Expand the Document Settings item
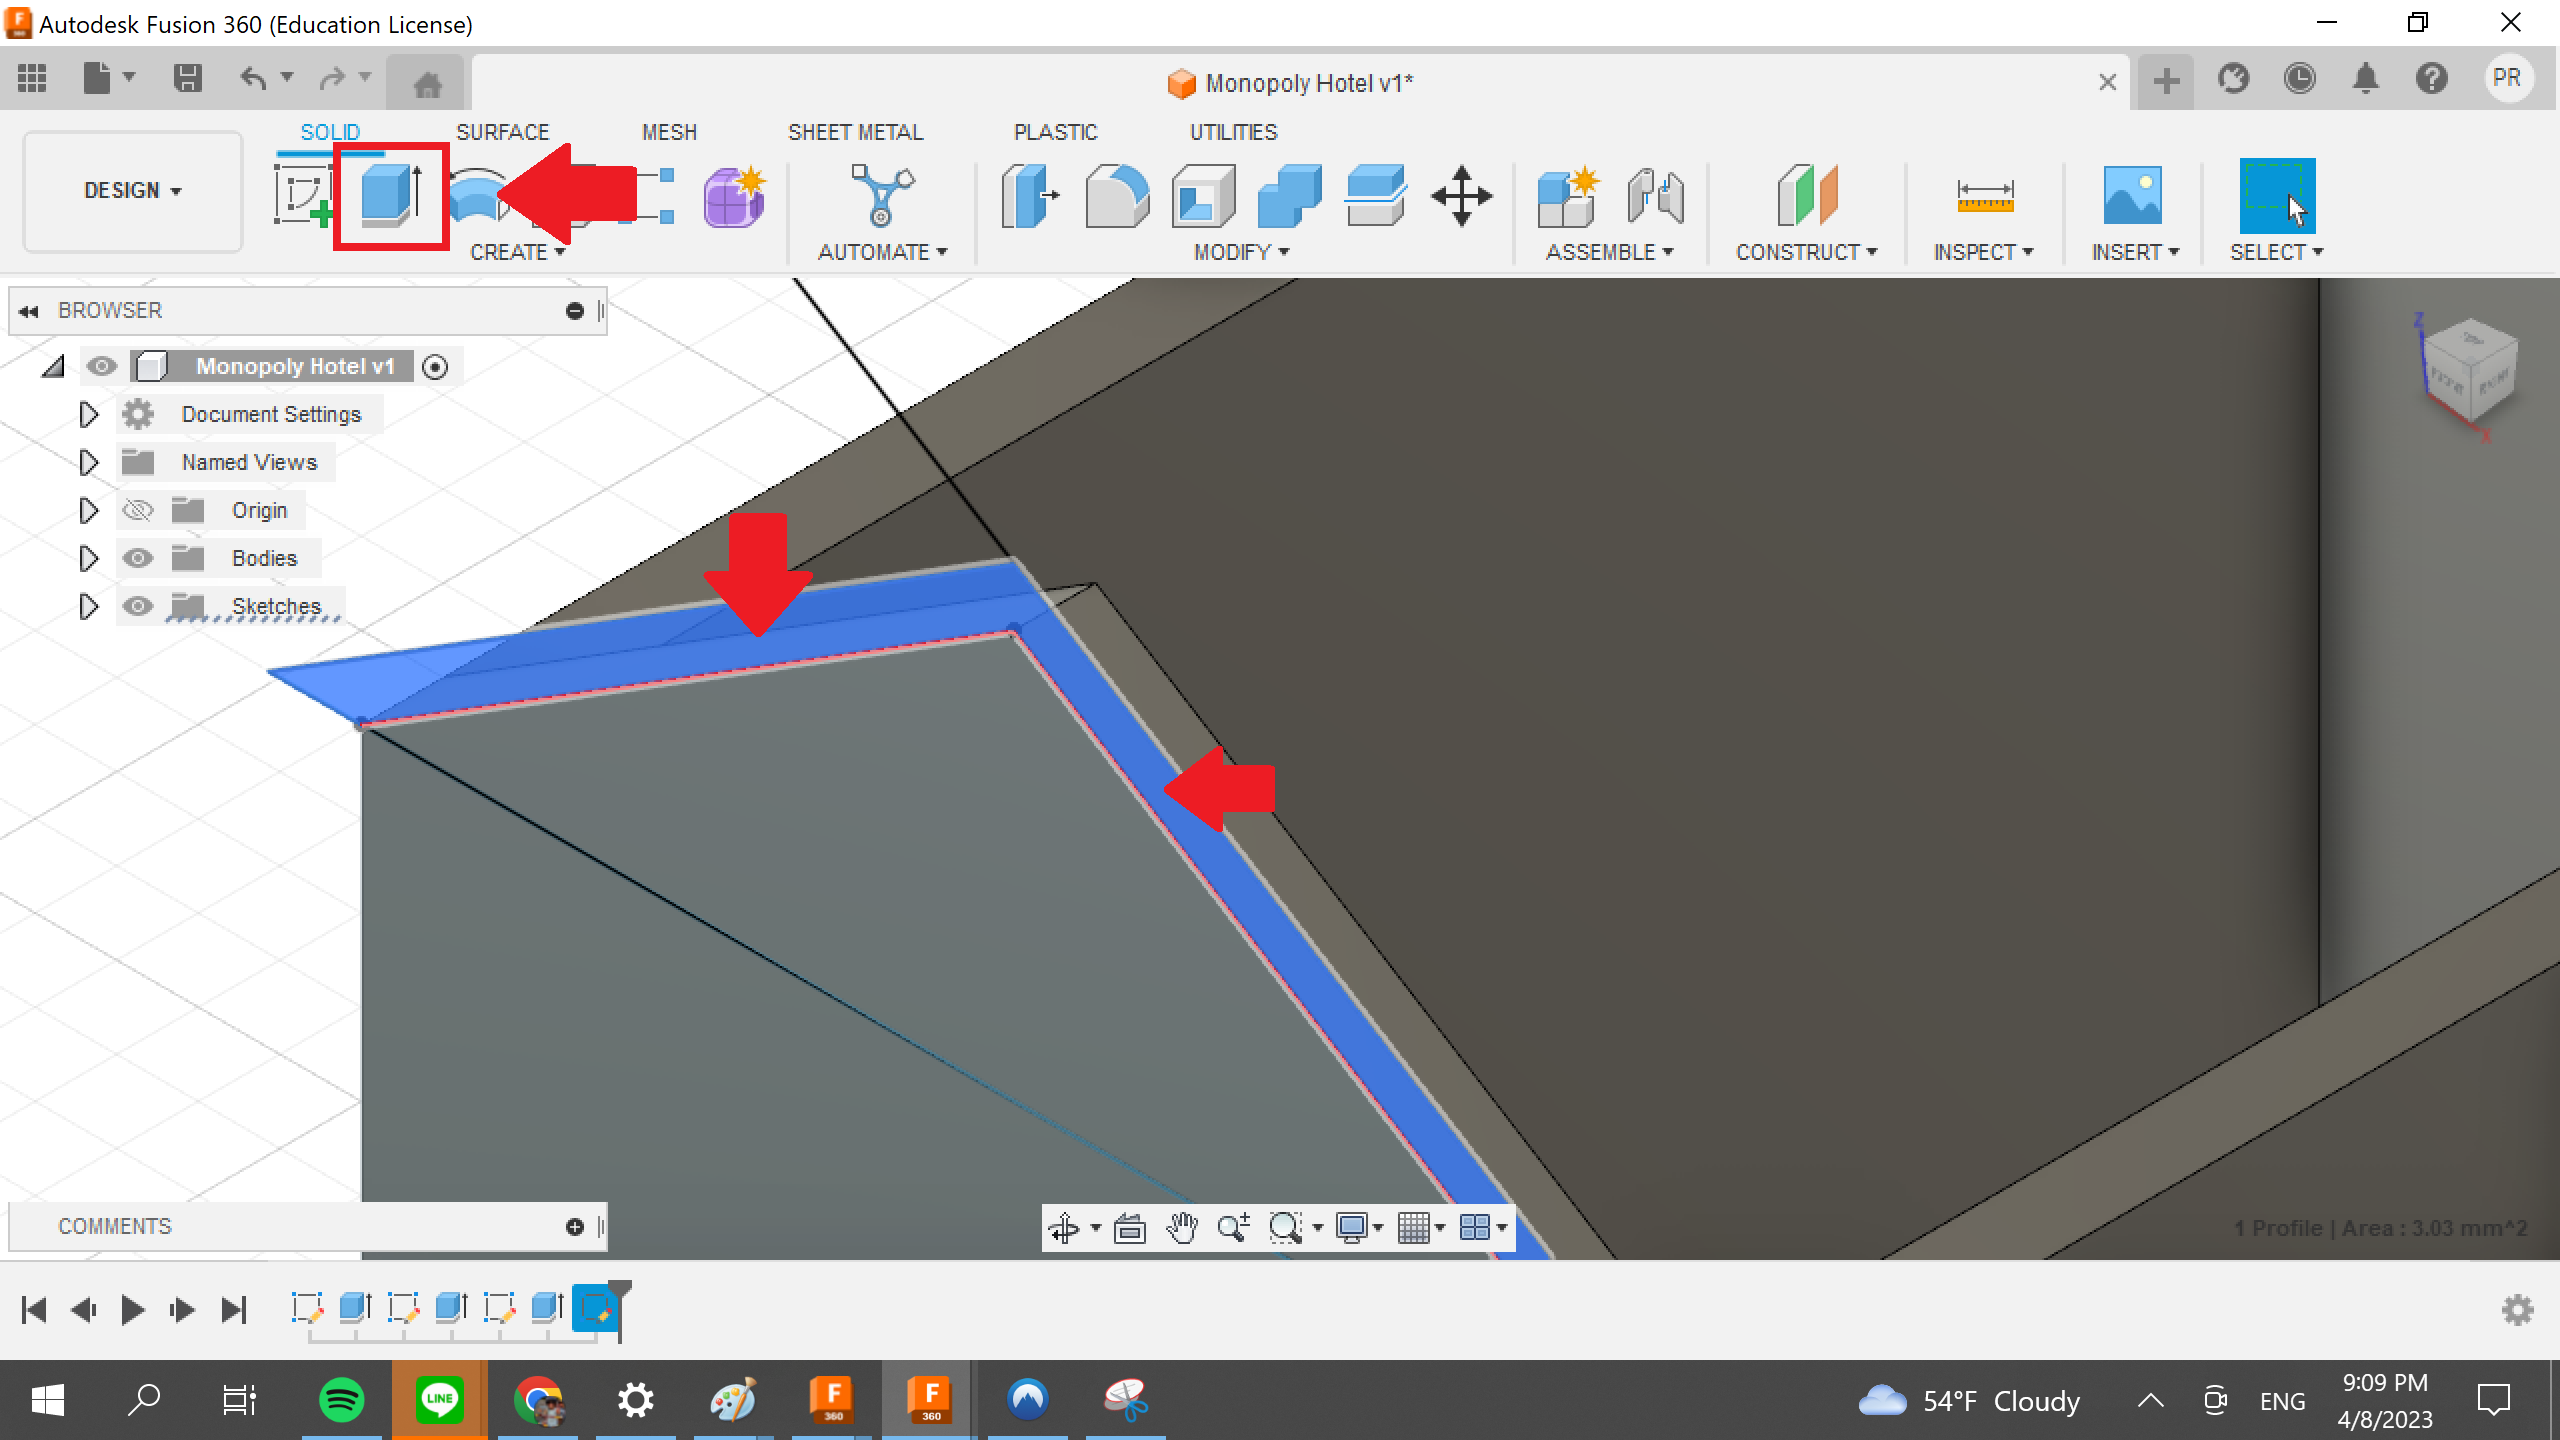 click(x=88, y=413)
